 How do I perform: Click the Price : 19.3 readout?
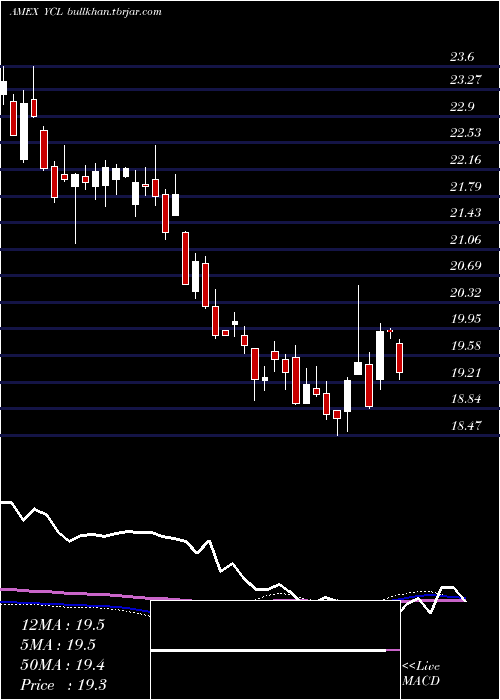(x=63, y=685)
